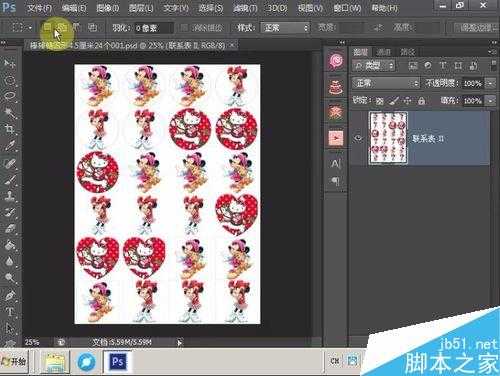The height and width of the screenshot is (376, 500).
Task: Expand the toolbox double-arrow at top
Action: point(4,43)
